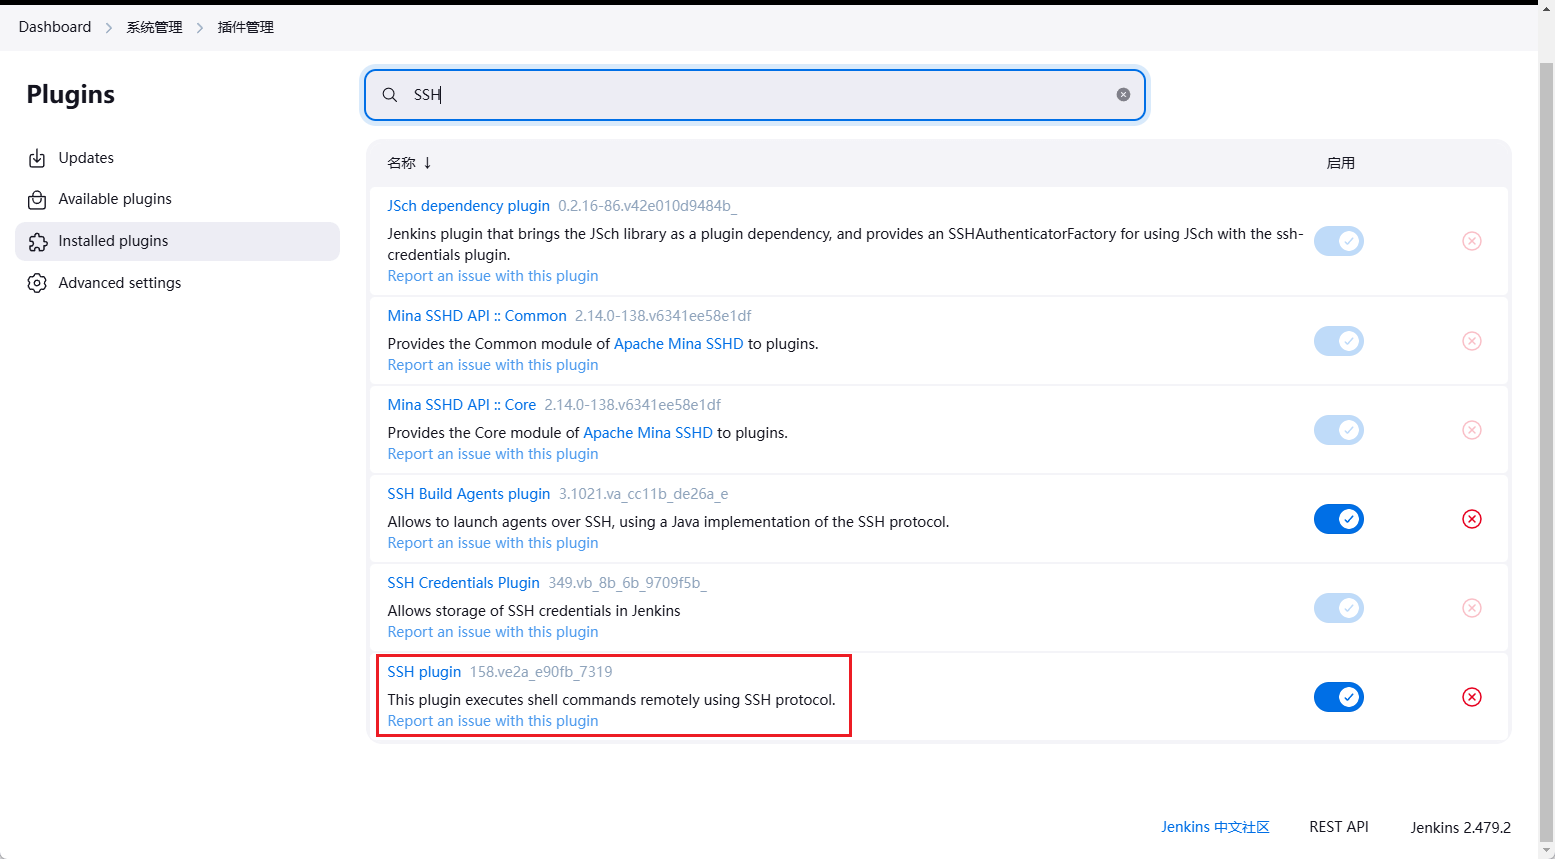Screen dimensions: 1555x859
Task: Focus the plugin search input field
Action: 760,95
